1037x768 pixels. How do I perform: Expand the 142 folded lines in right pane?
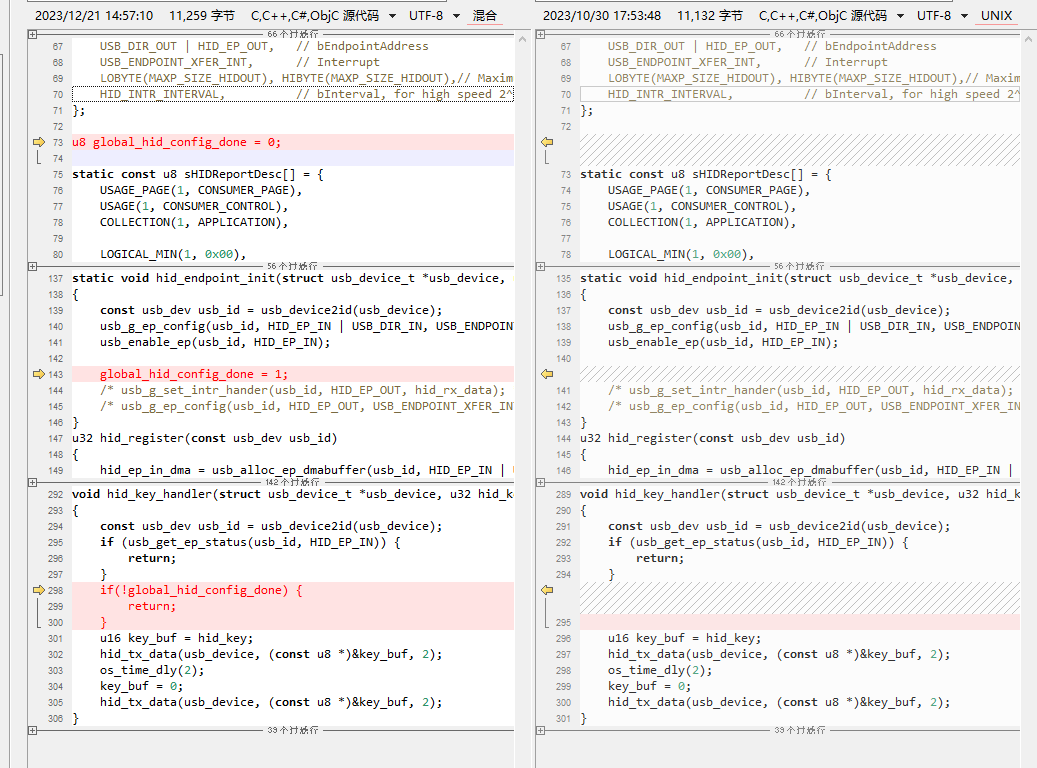540,482
